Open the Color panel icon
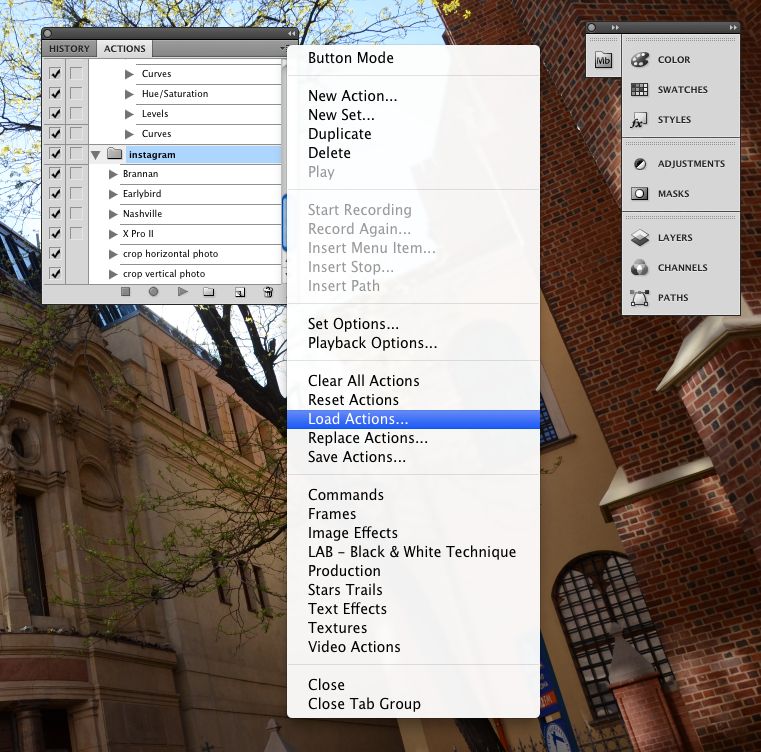Screen dimensions: 761x752 (639, 60)
